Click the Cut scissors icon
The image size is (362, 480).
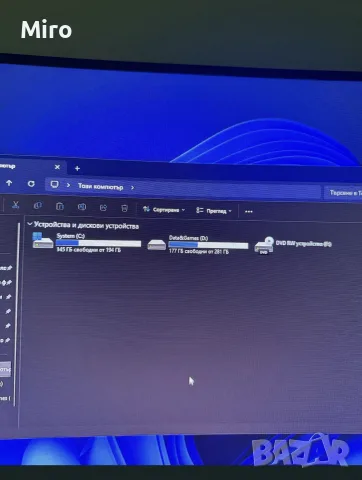point(15,205)
